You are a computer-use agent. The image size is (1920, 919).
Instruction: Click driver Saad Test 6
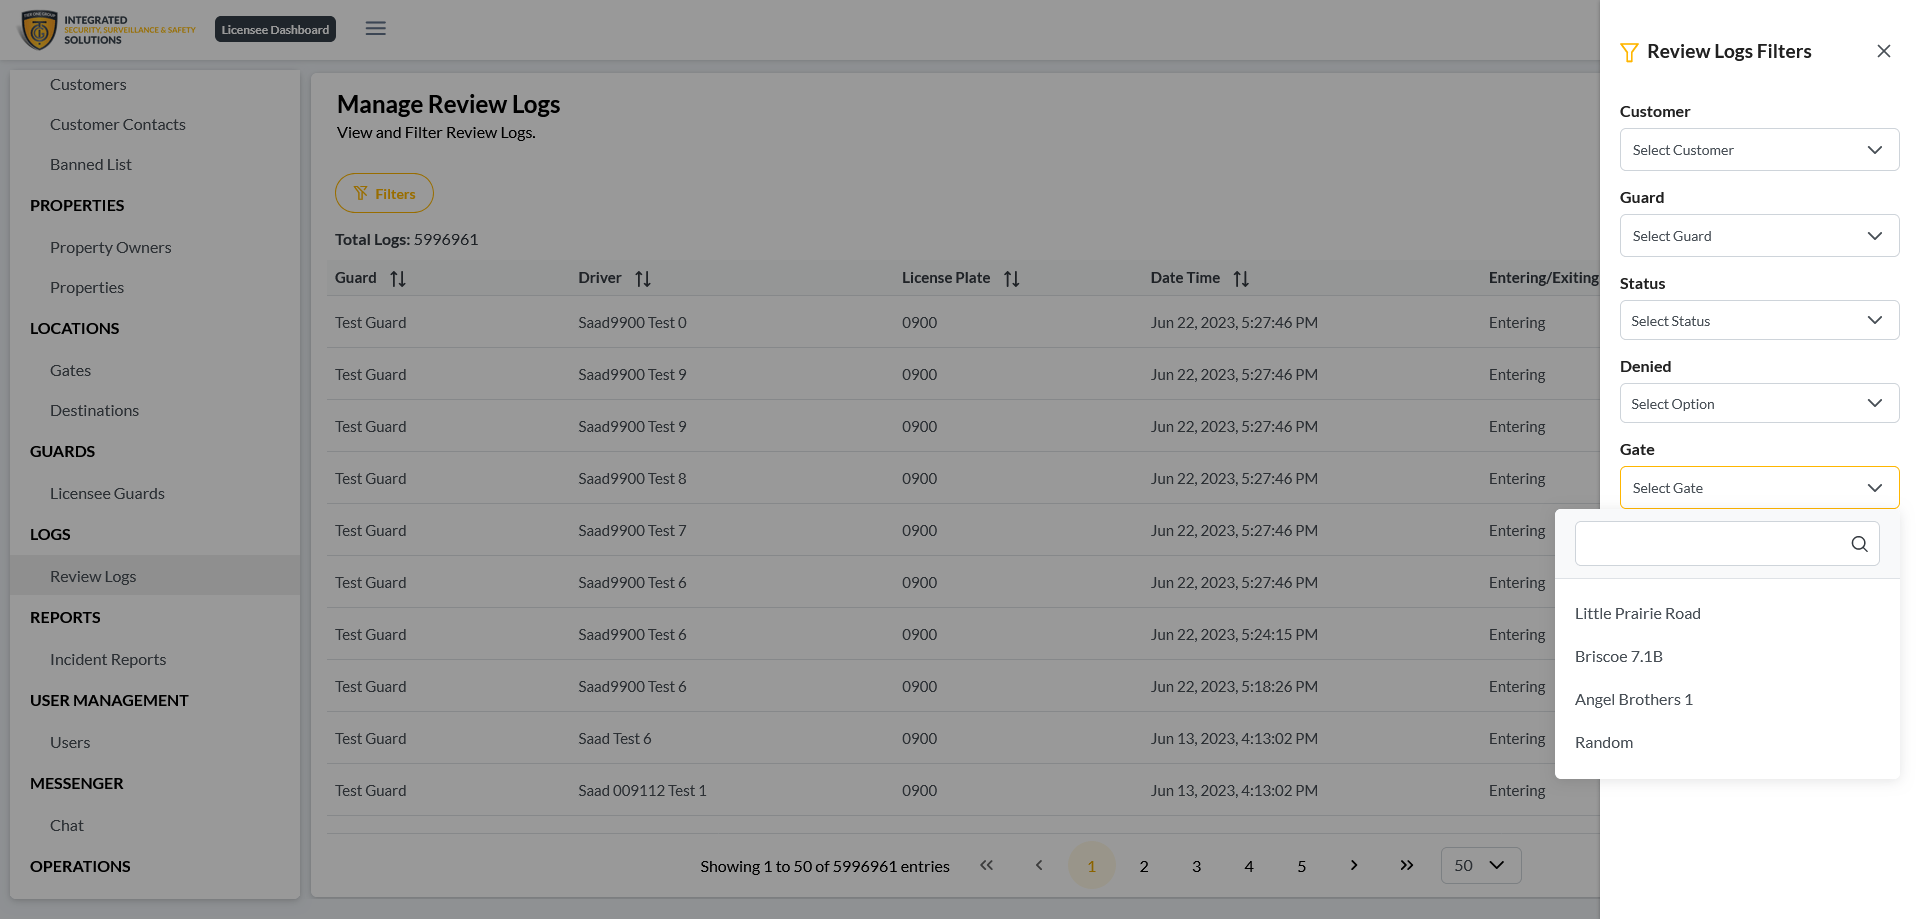pyautogui.click(x=615, y=739)
